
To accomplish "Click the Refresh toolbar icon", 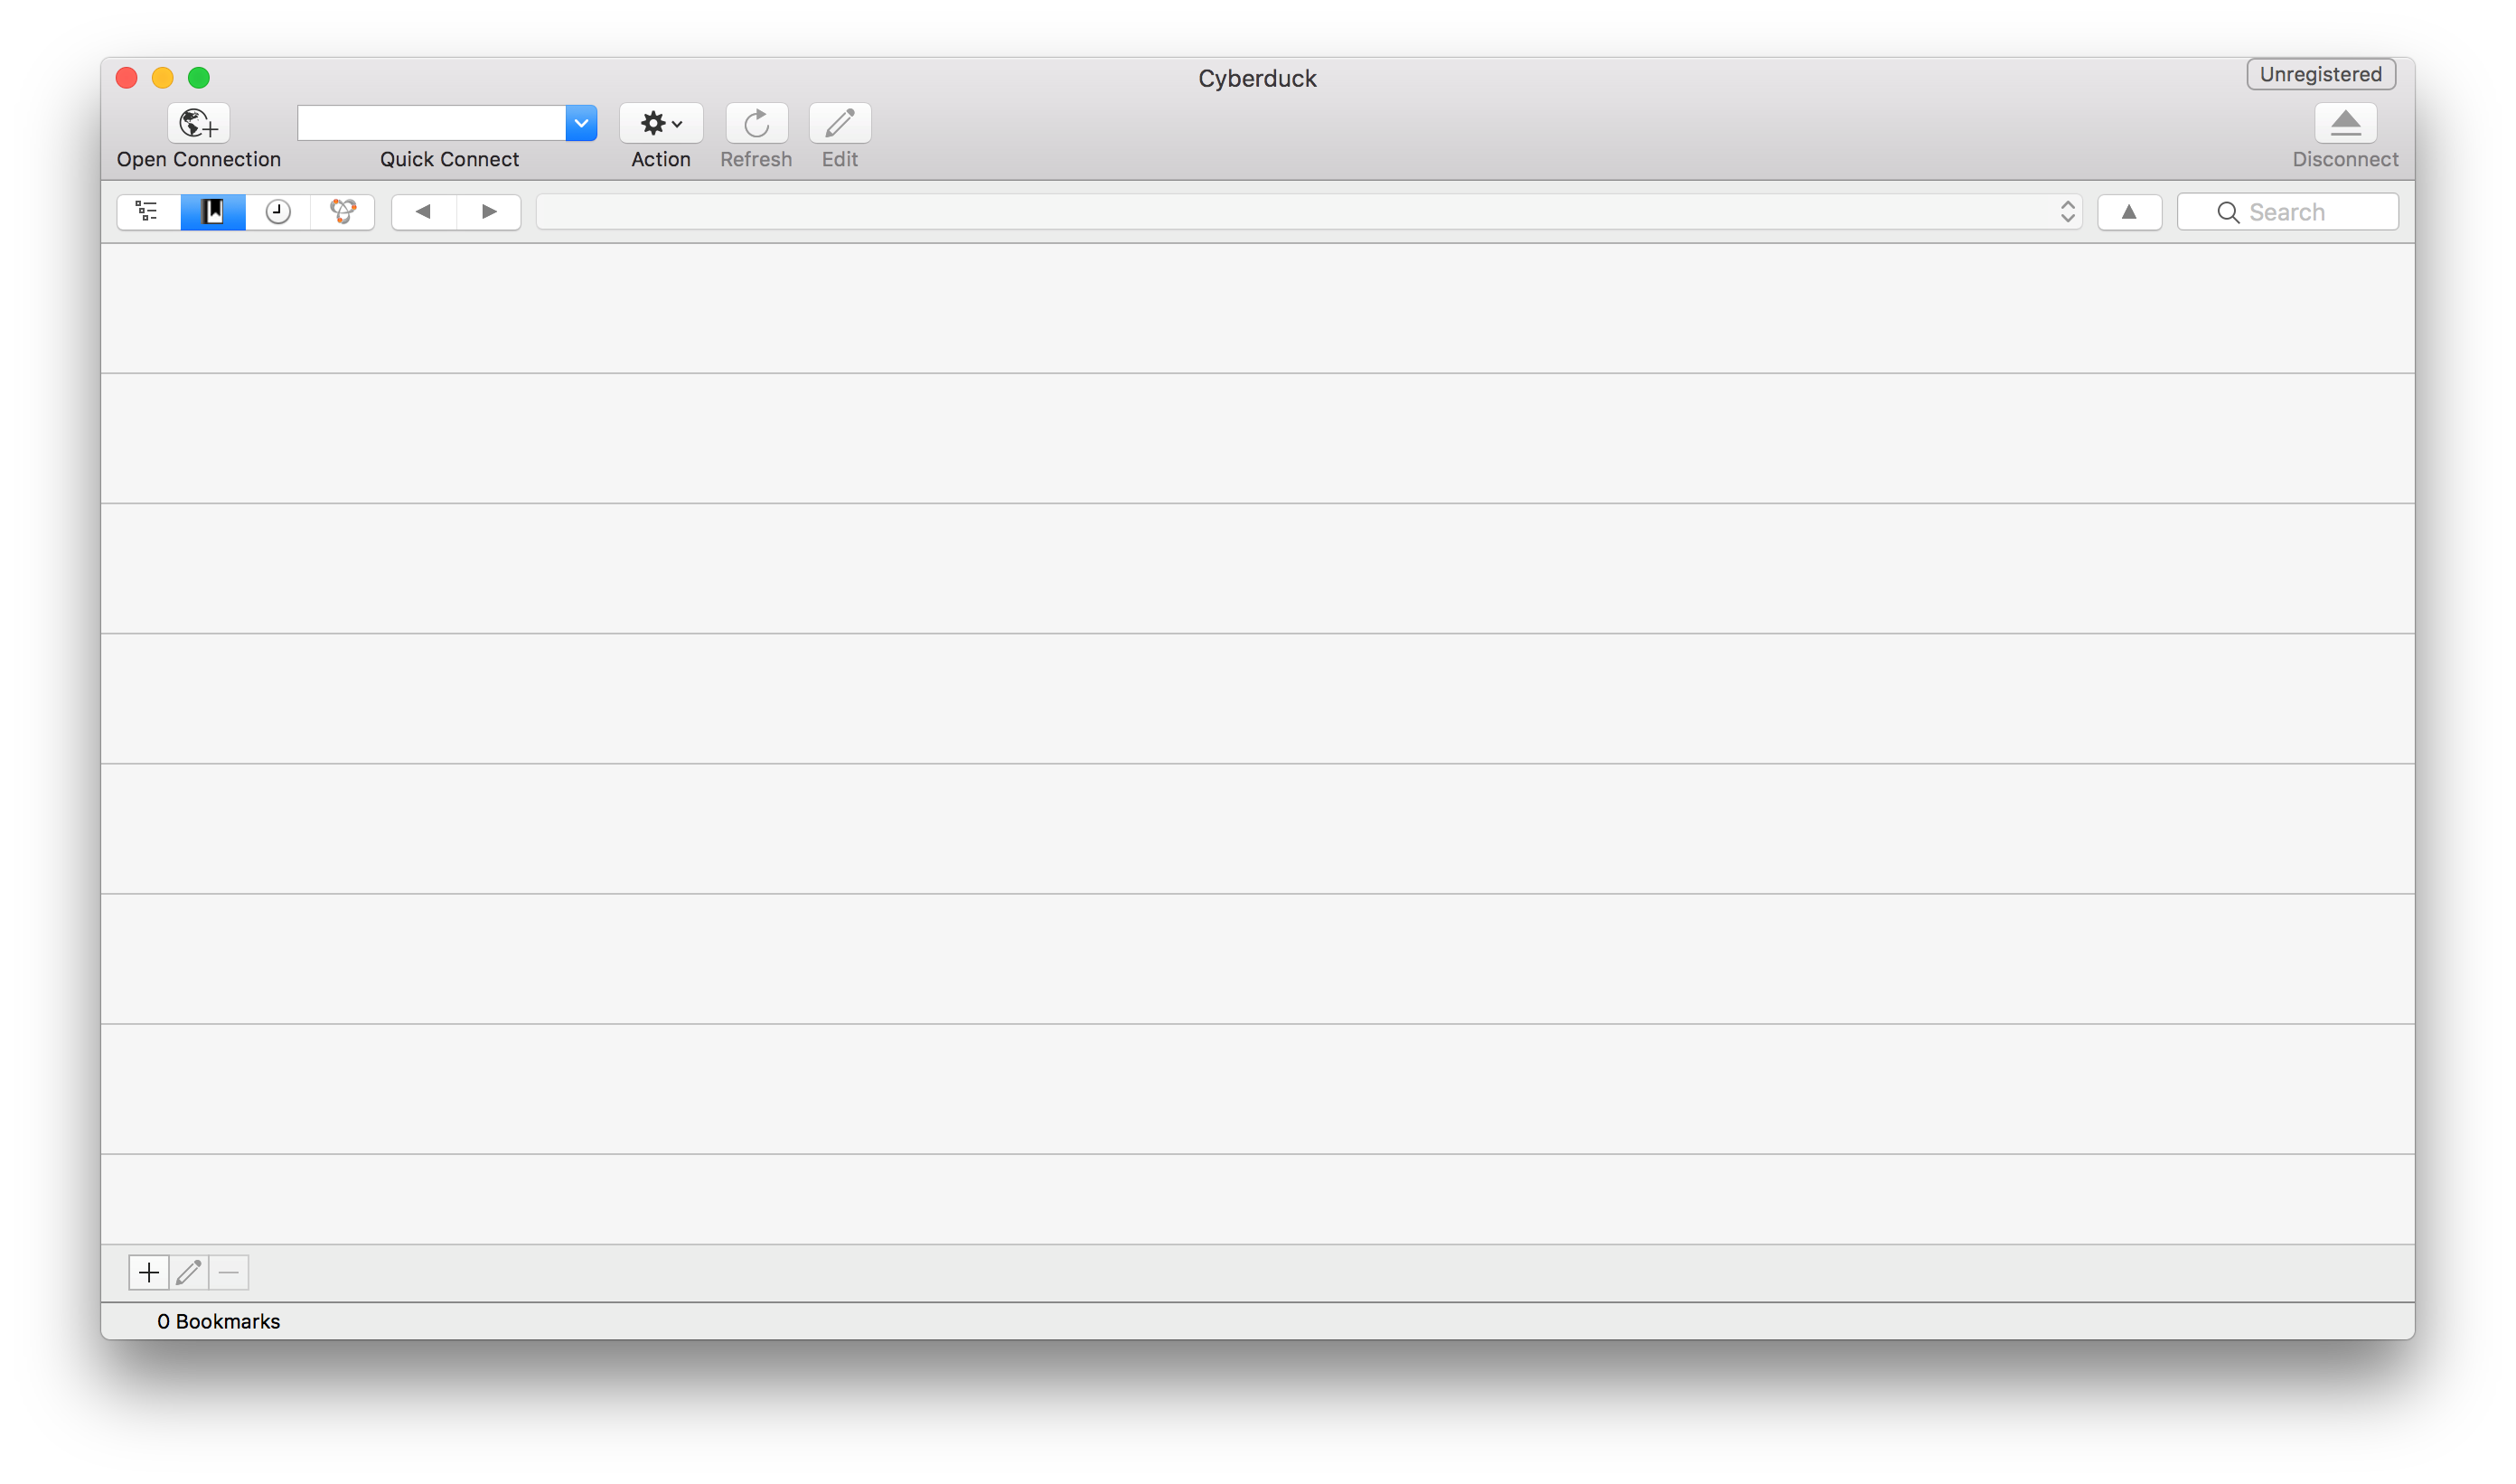I will point(756,123).
